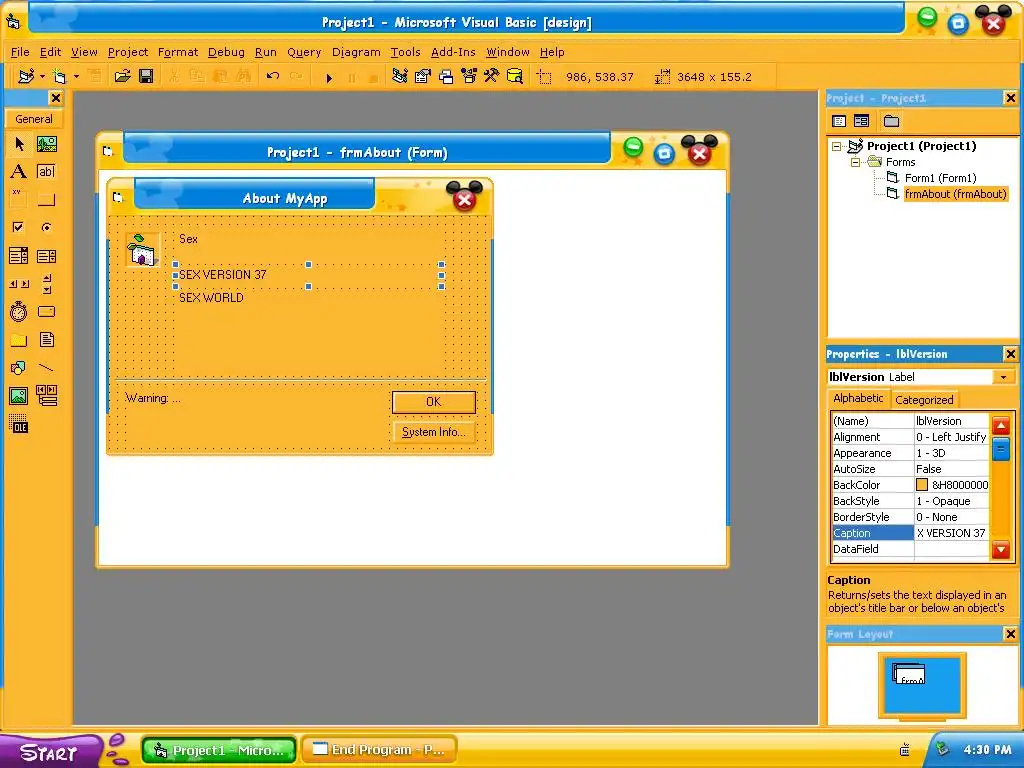Select Form1 (Form1) in project tree
Image resolution: width=1024 pixels, height=768 pixels.
tap(940, 178)
